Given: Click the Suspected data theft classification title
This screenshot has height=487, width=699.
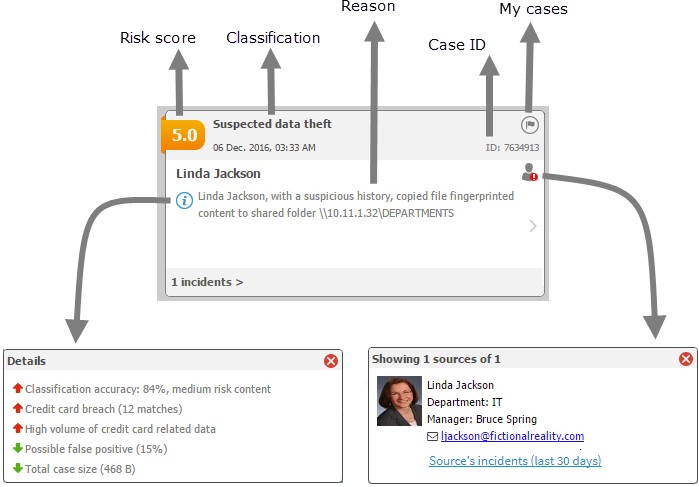Looking at the screenshot, I should tap(272, 124).
